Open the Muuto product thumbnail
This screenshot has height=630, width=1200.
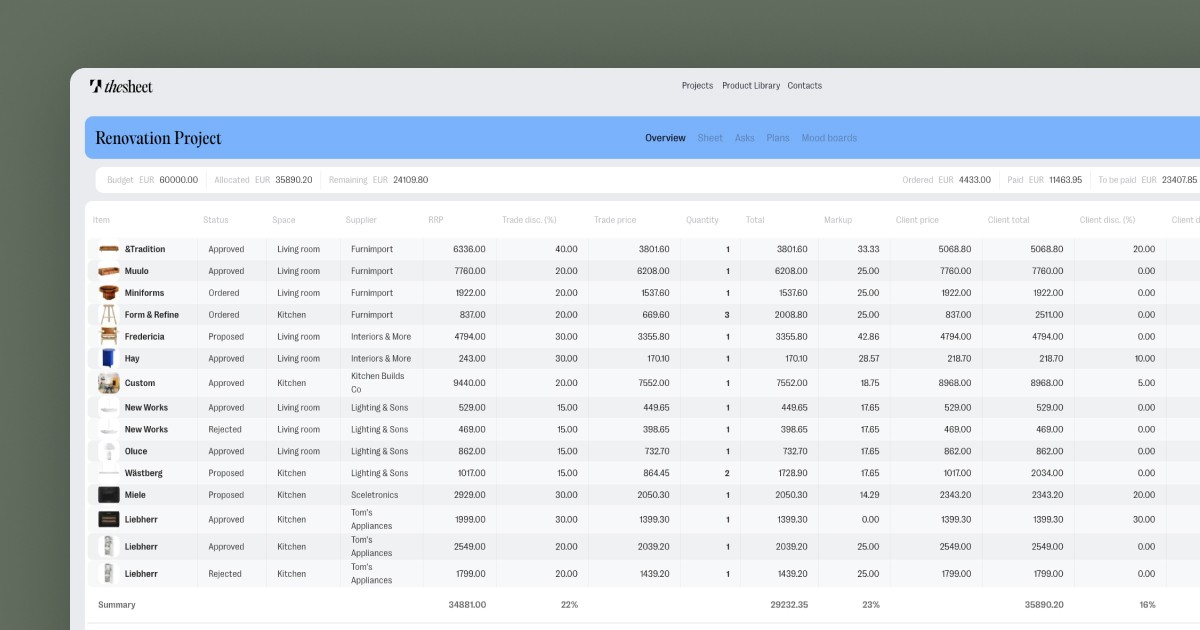(x=109, y=271)
